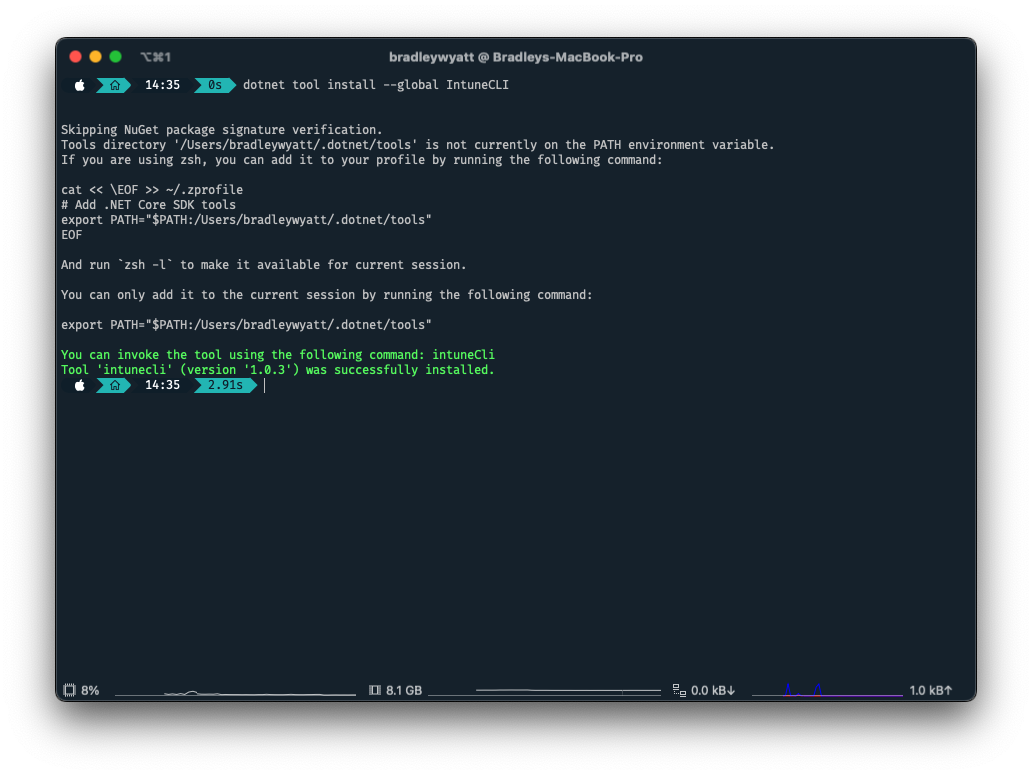Click the Tools directory PATH warning line
Viewport: 1032px width, 775px height.
pos(418,145)
